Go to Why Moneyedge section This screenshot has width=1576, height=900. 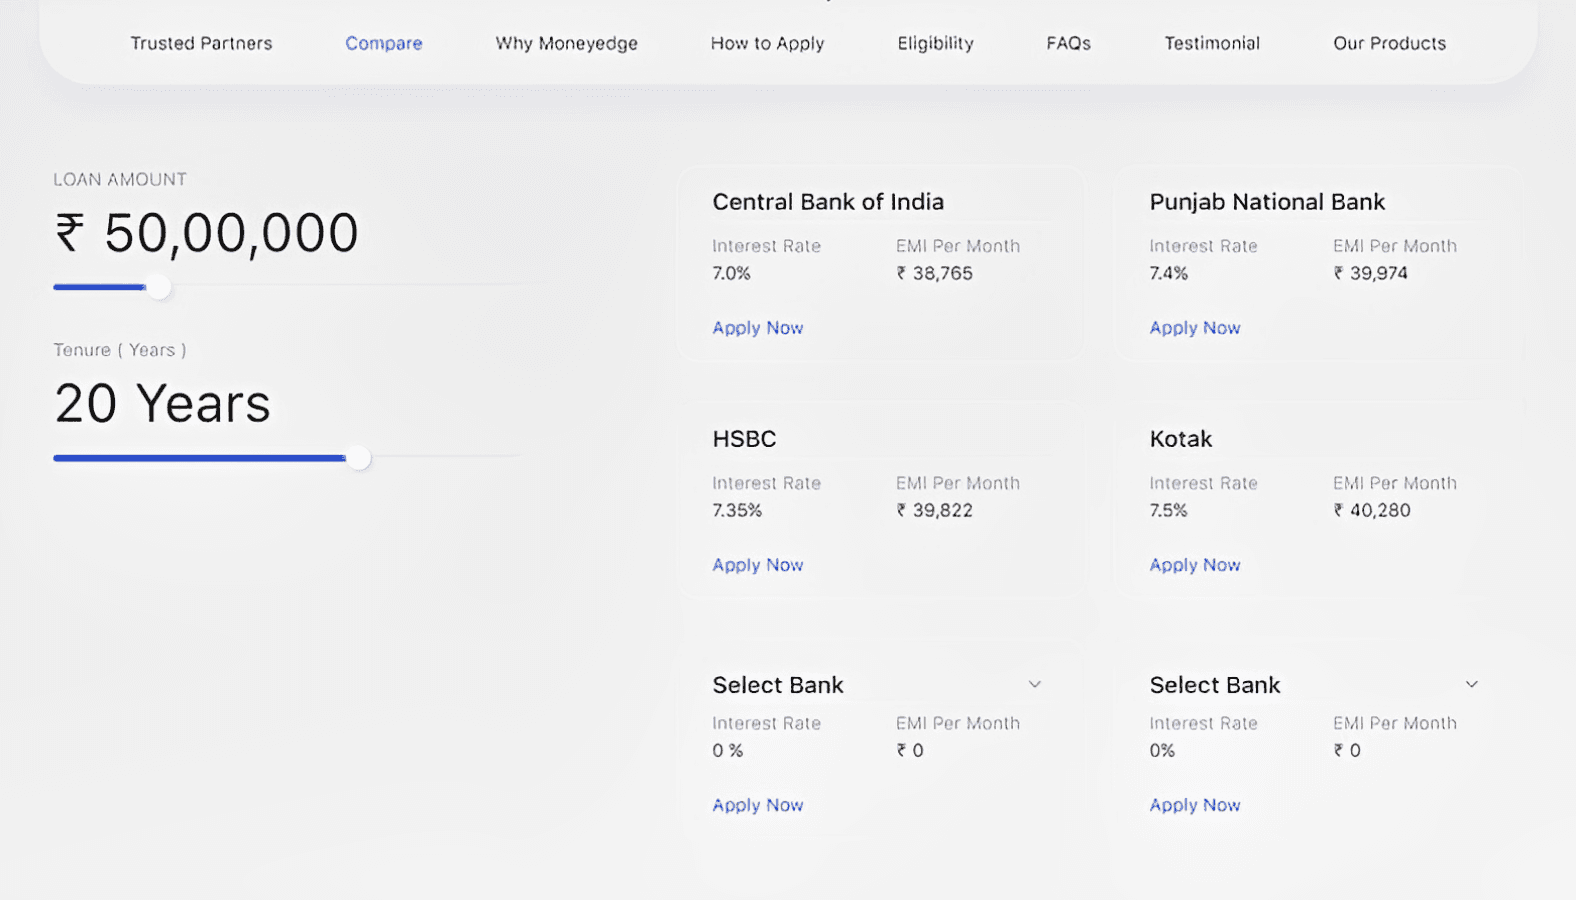(x=566, y=43)
